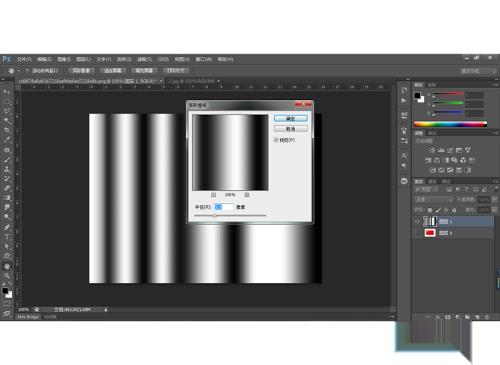Select the Clone Stamp tool

point(7,169)
